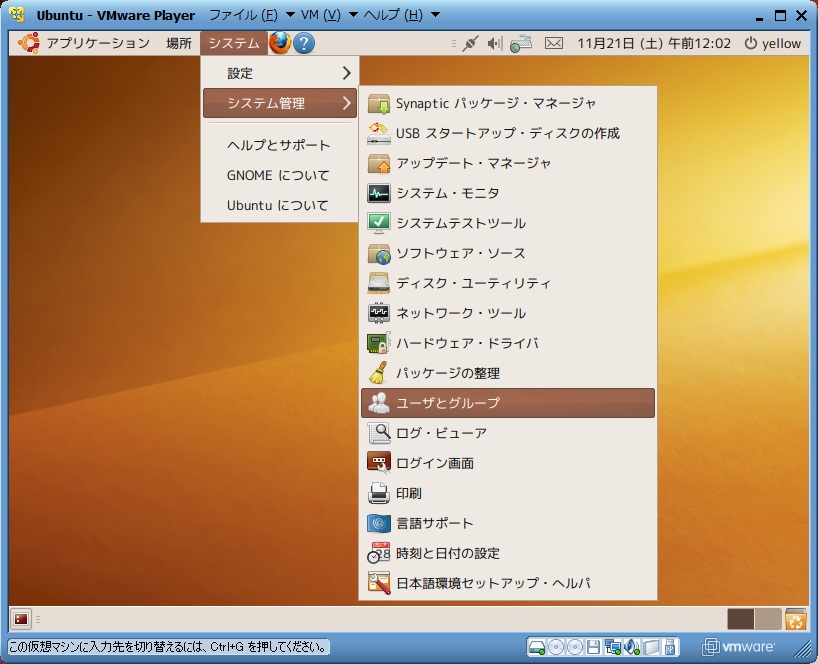Open システムテストツール checkmark monitor icon
The image size is (818, 664).
coord(378,223)
